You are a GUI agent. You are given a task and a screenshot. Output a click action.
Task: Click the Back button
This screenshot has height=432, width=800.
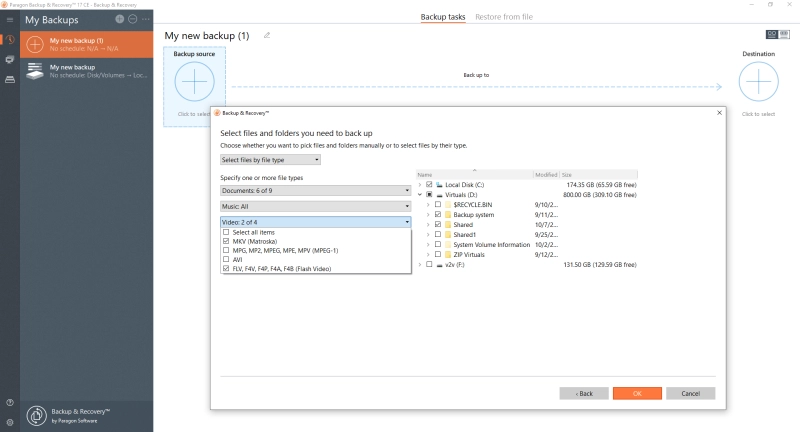click(x=584, y=393)
